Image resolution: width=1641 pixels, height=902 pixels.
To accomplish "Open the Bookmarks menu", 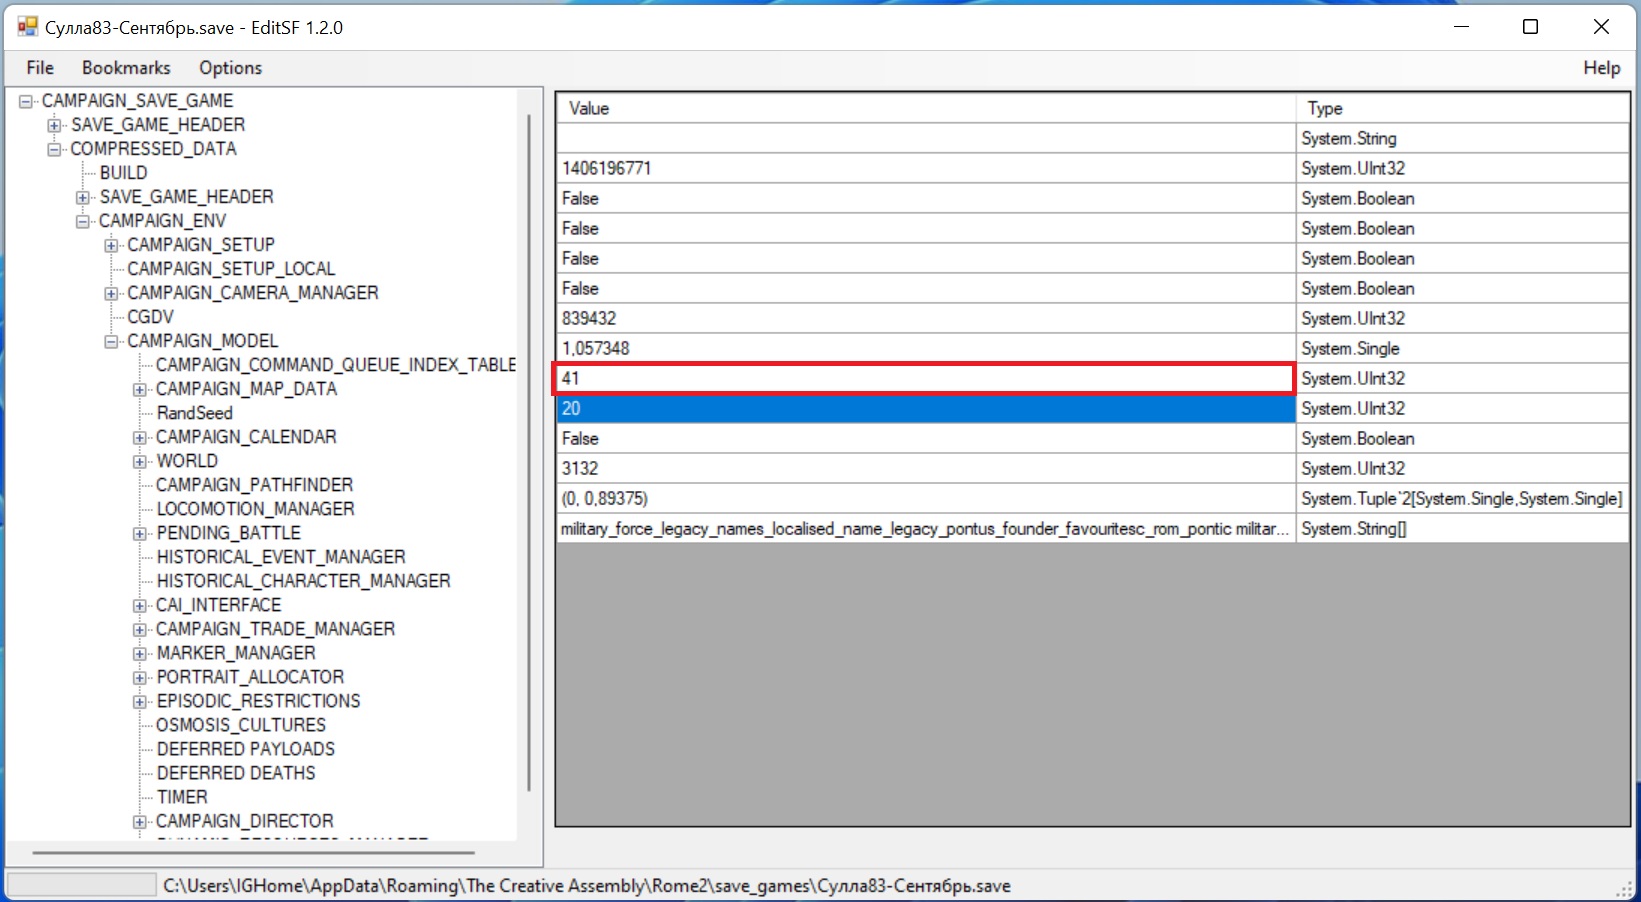I will [126, 68].
